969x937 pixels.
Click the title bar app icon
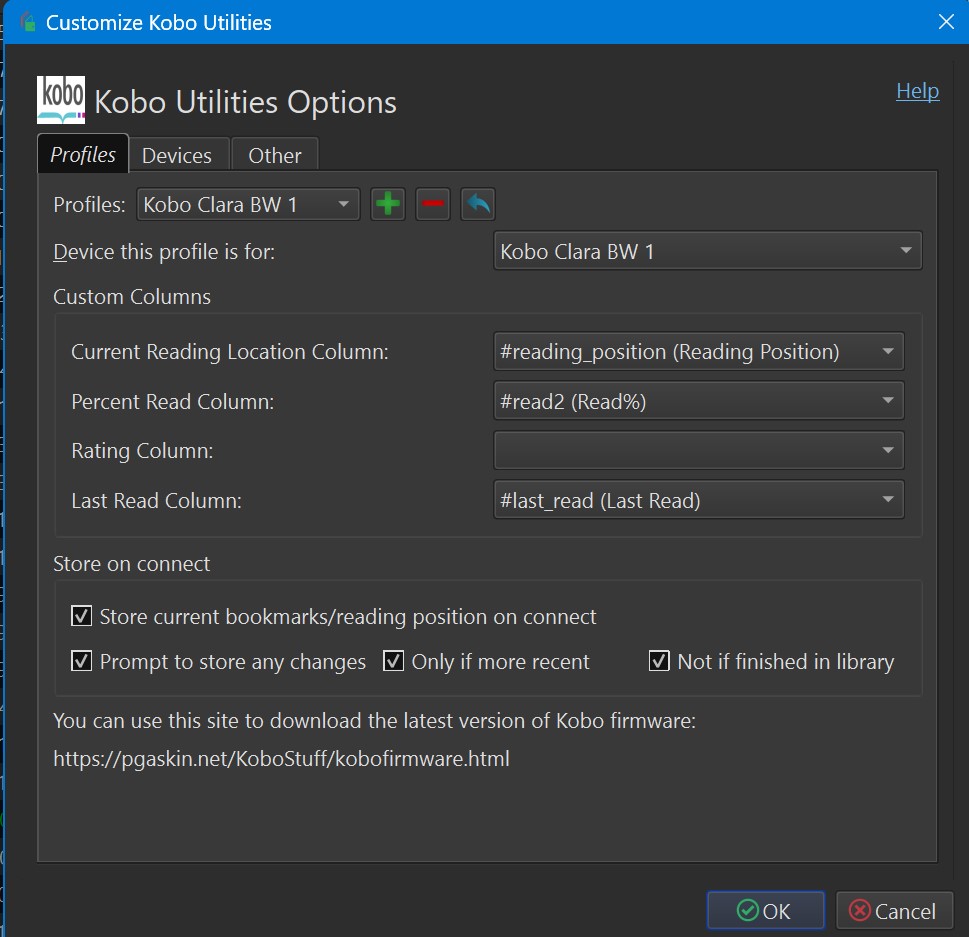pos(28,22)
